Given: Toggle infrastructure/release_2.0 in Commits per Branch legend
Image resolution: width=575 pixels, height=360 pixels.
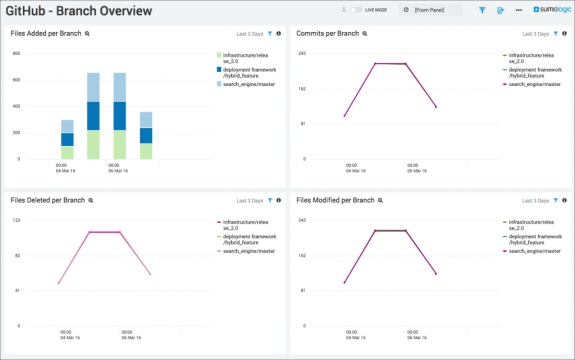Looking at the screenshot, I should (x=528, y=58).
